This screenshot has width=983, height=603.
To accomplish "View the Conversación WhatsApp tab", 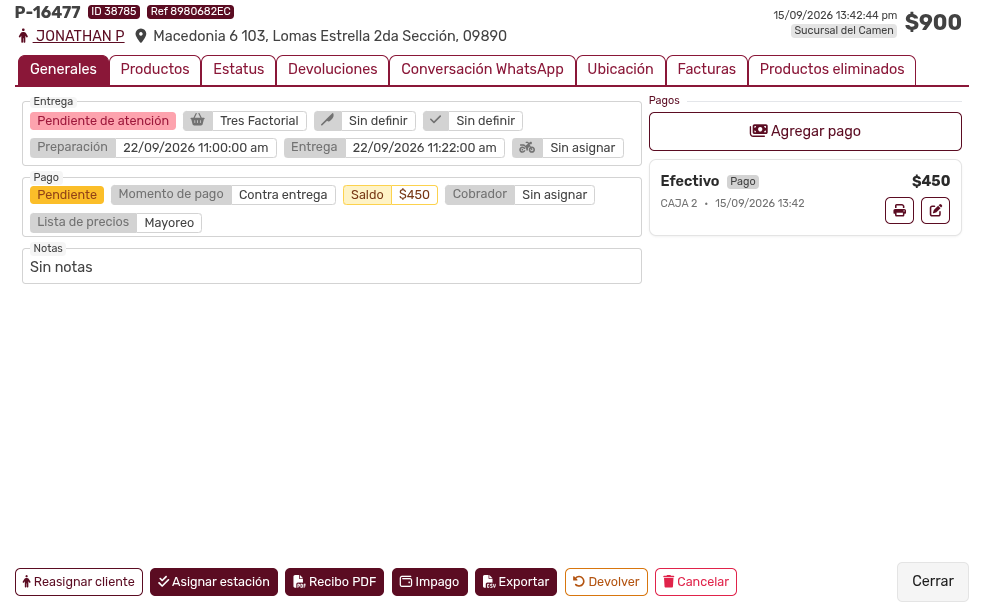I will point(482,70).
